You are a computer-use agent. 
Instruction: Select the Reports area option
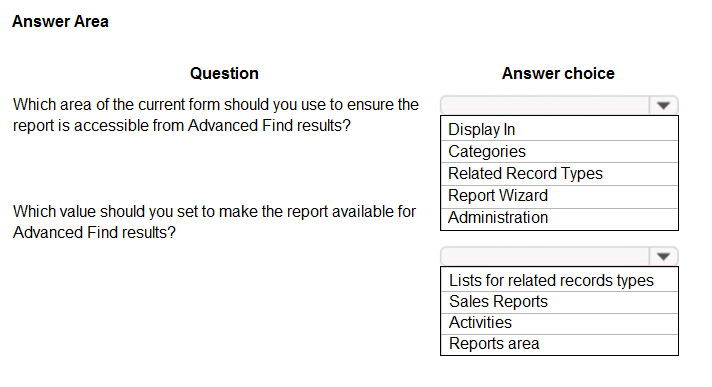point(559,344)
